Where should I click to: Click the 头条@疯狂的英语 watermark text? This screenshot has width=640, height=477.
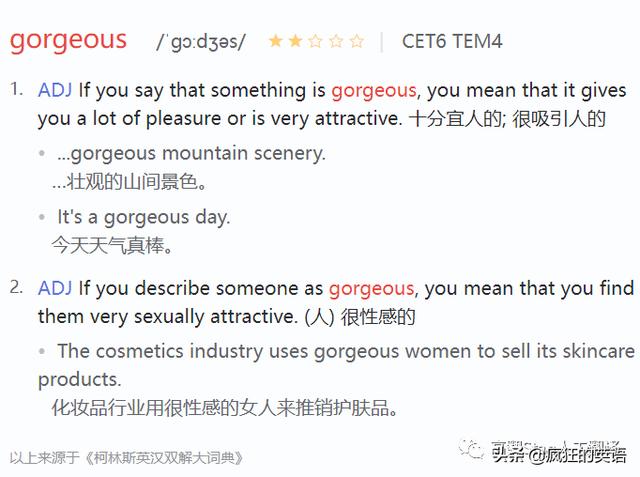tap(559, 453)
